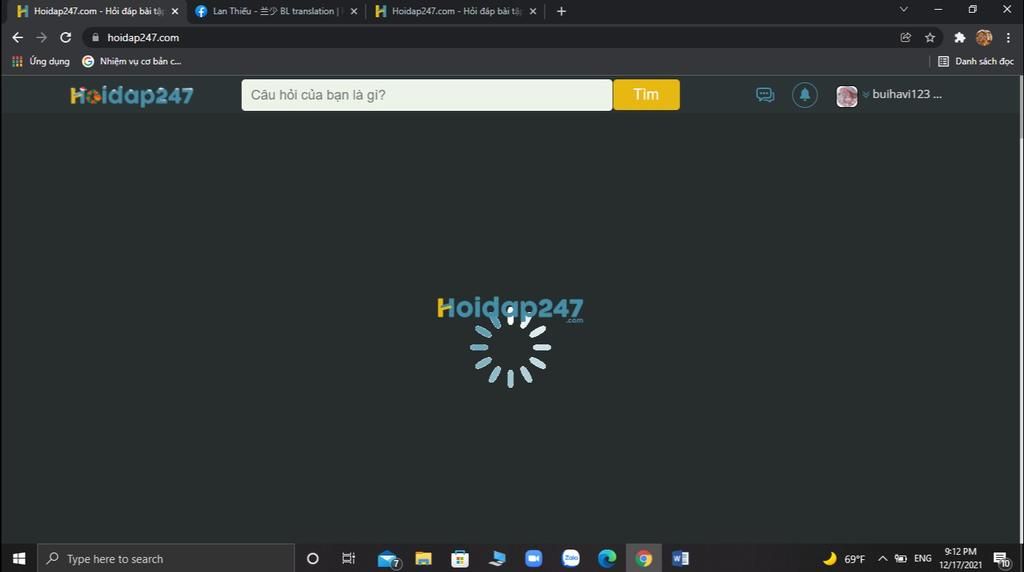Image resolution: width=1024 pixels, height=572 pixels.
Task: Click the yellow Tìm search button
Action: tap(646, 95)
